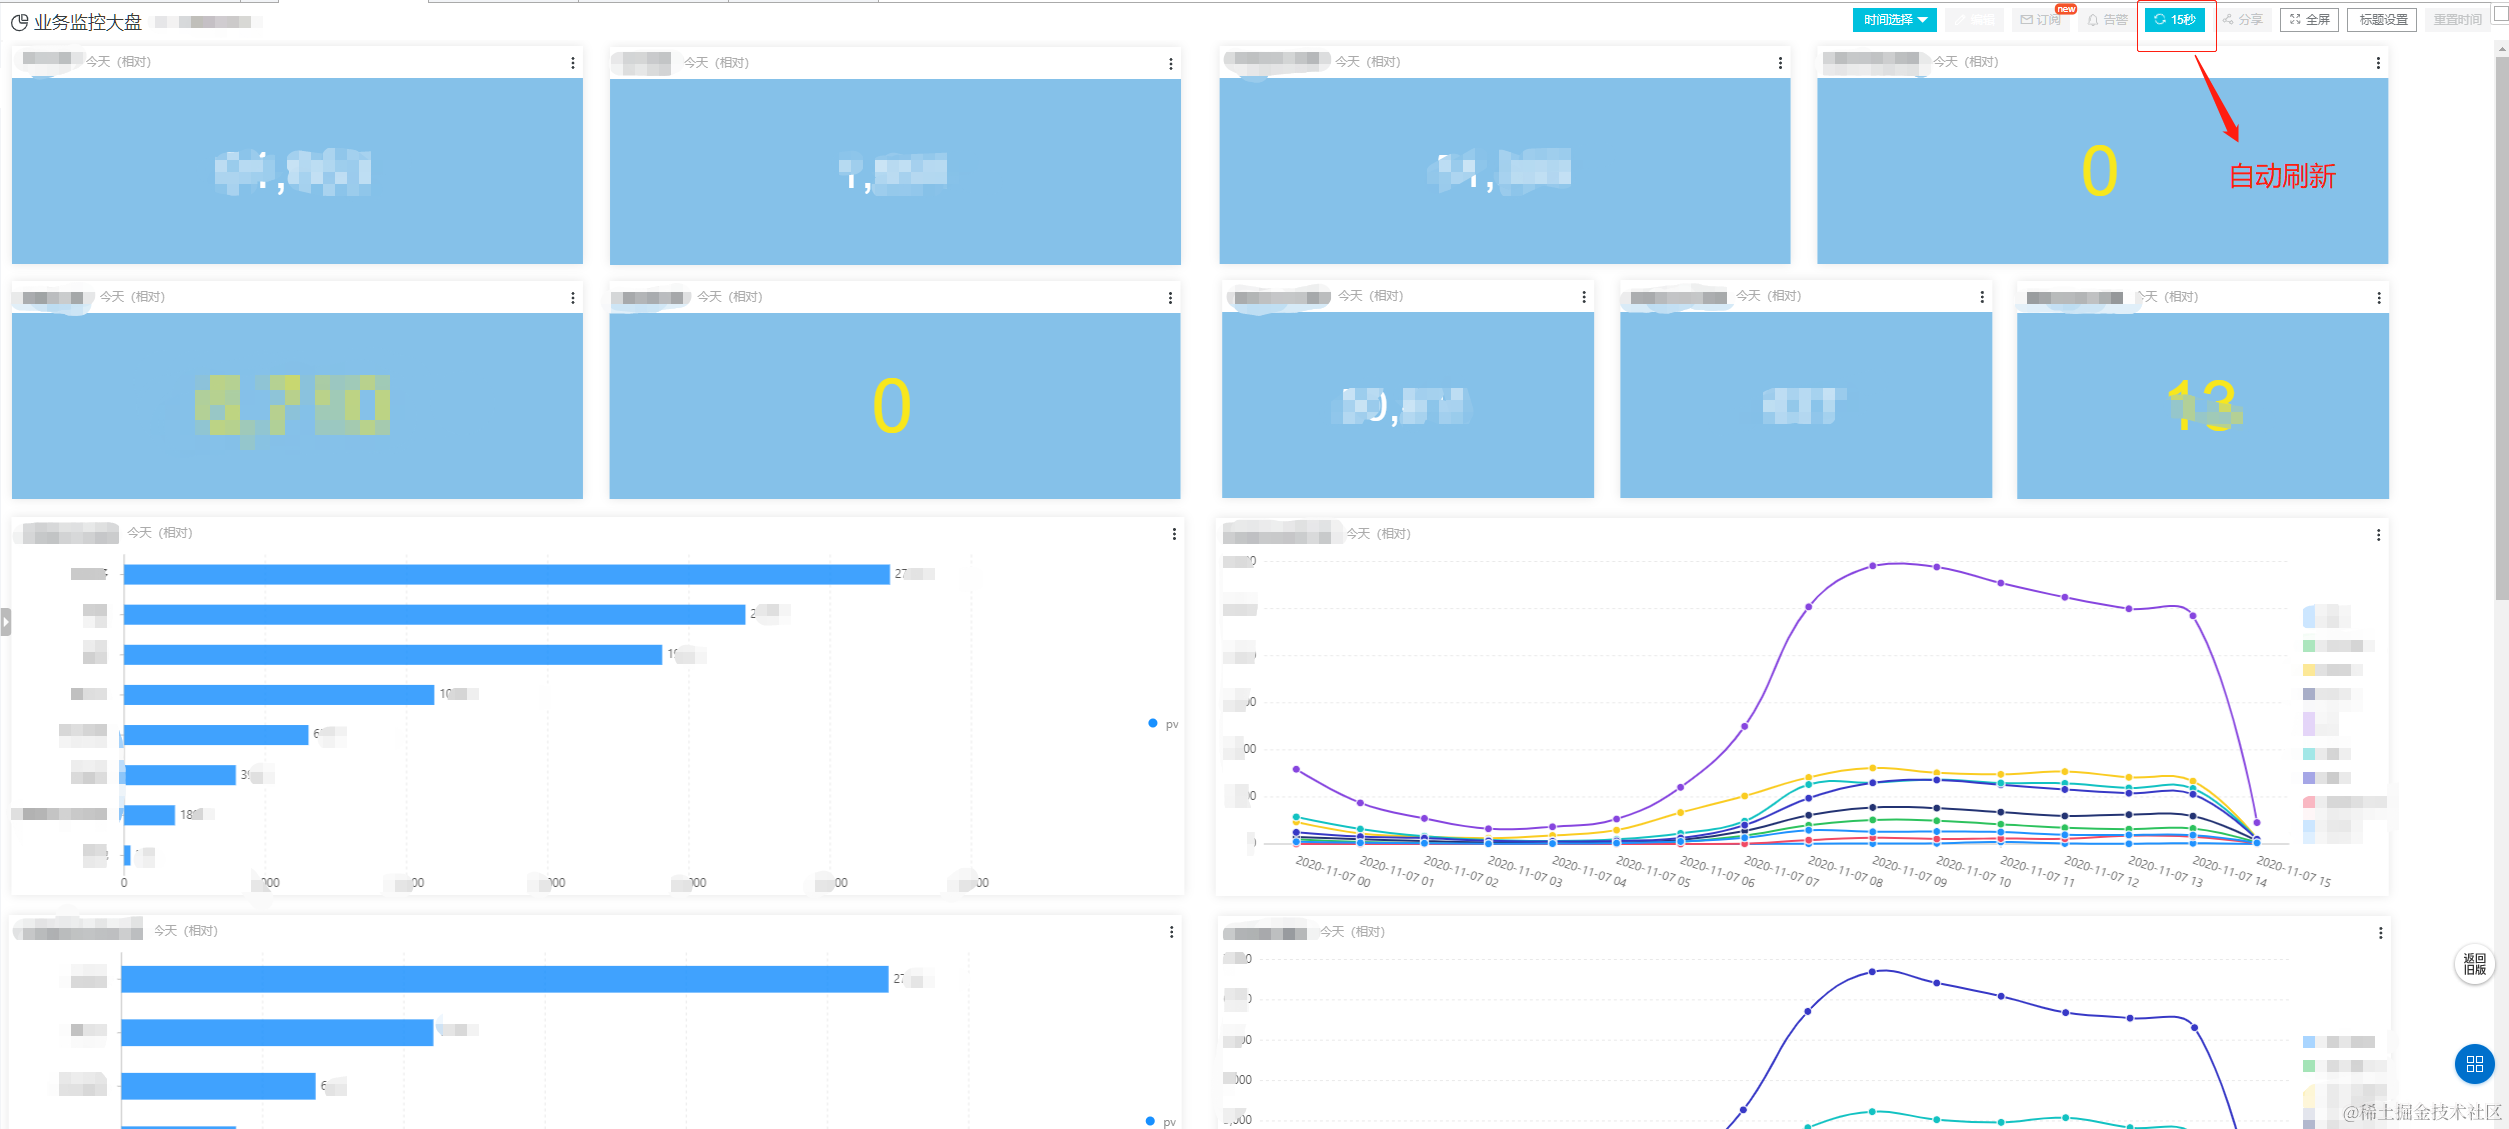This screenshot has height=1129, width=2509.
Task: Toggle lavender legend swatch in upper line chart
Action: [2309, 723]
